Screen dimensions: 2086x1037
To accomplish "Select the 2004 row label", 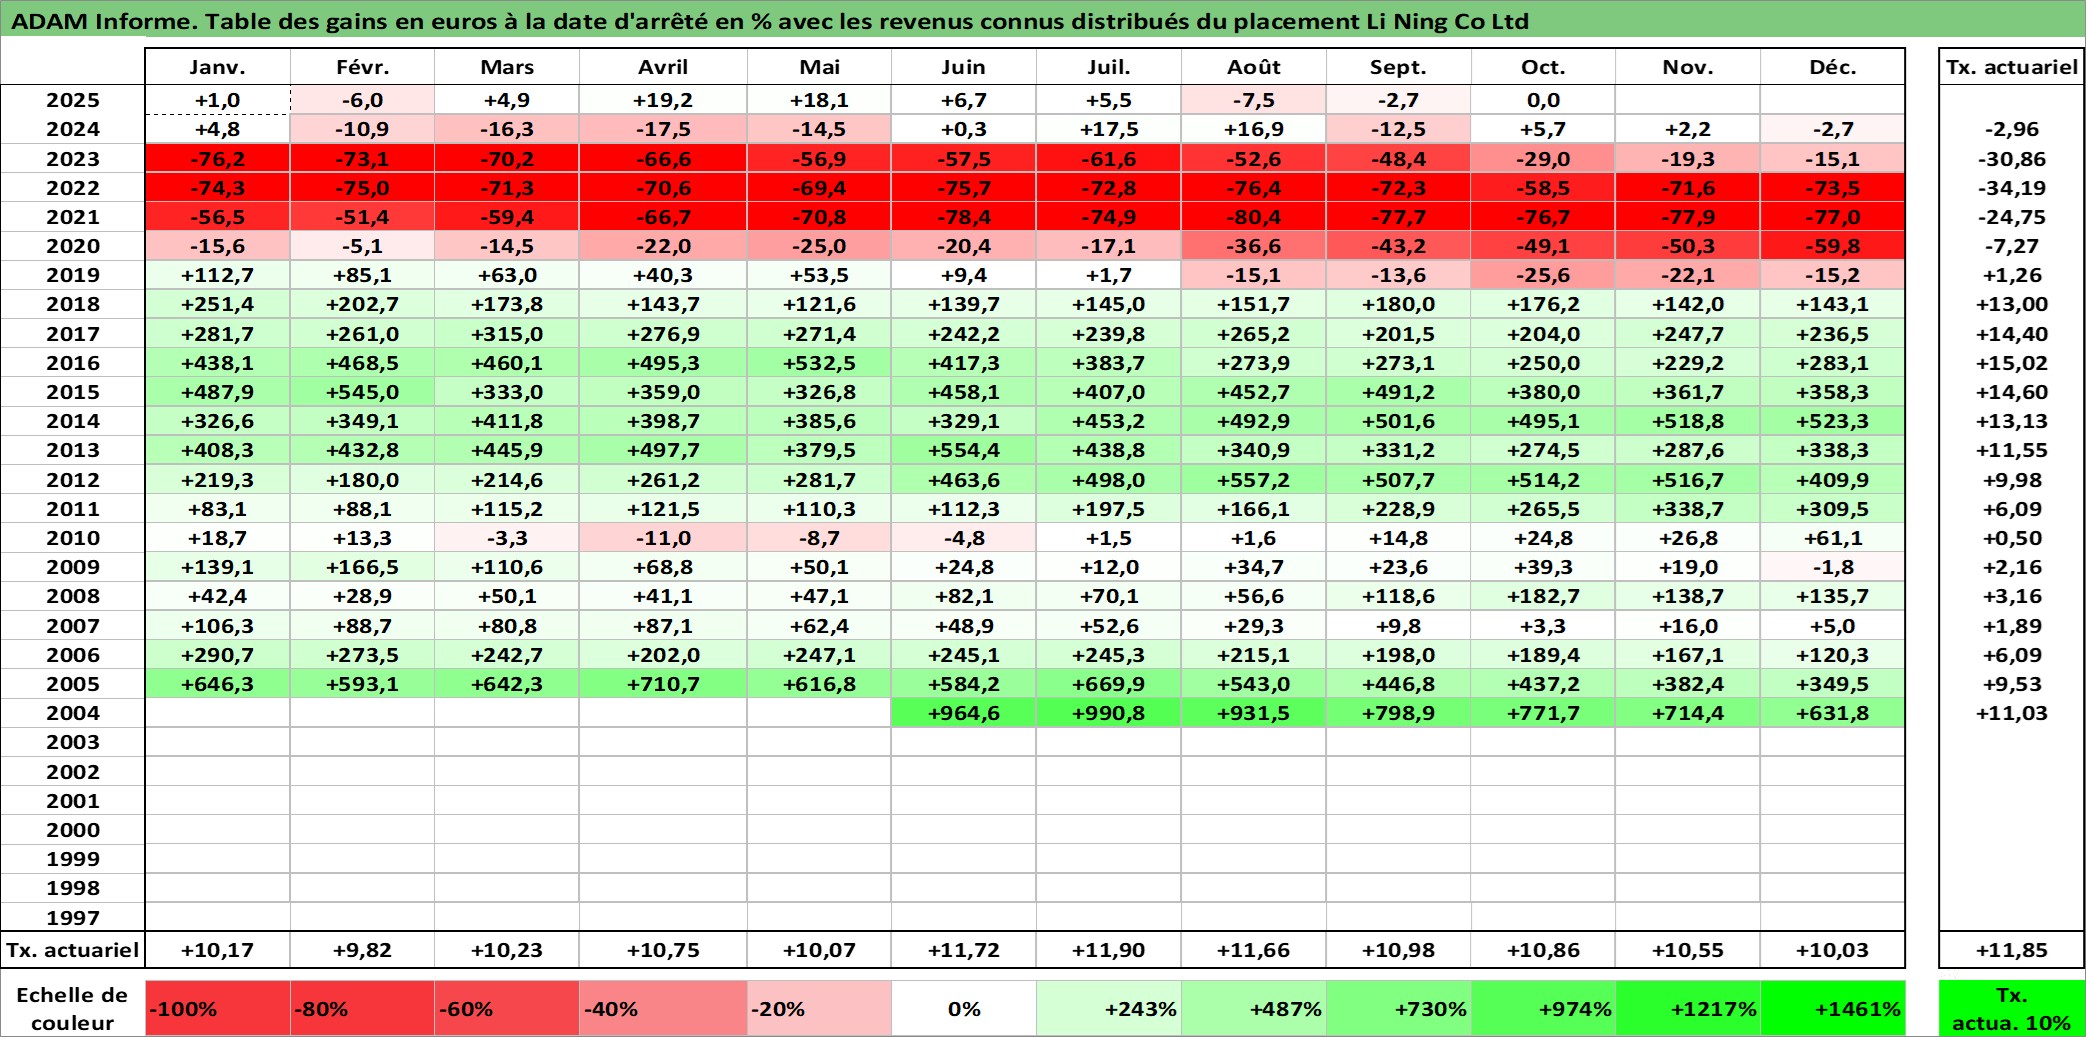I will click(x=73, y=713).
